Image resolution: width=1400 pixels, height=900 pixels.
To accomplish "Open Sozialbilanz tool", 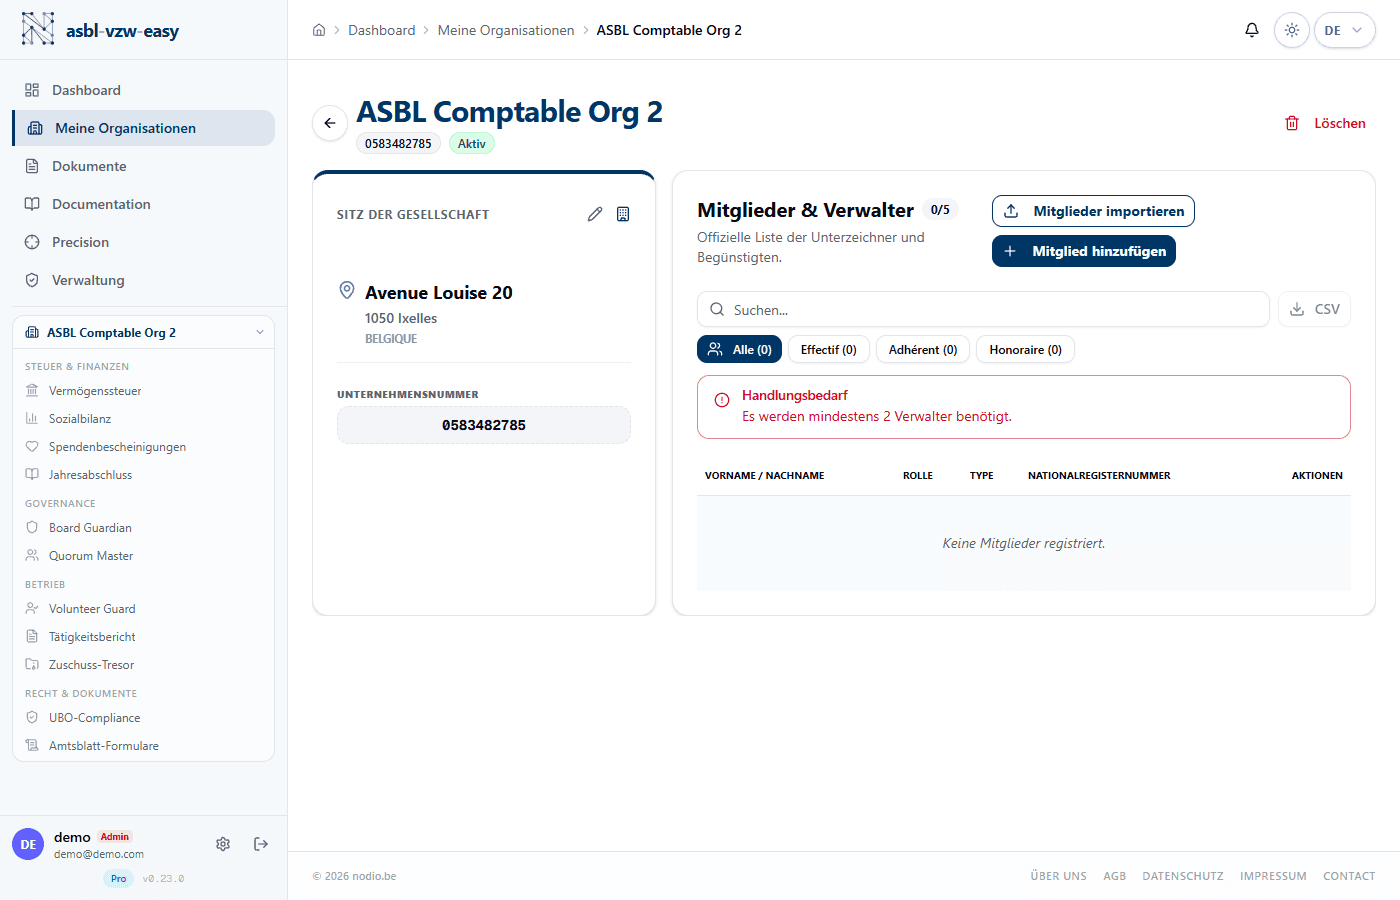I will [x=143, y=419].
